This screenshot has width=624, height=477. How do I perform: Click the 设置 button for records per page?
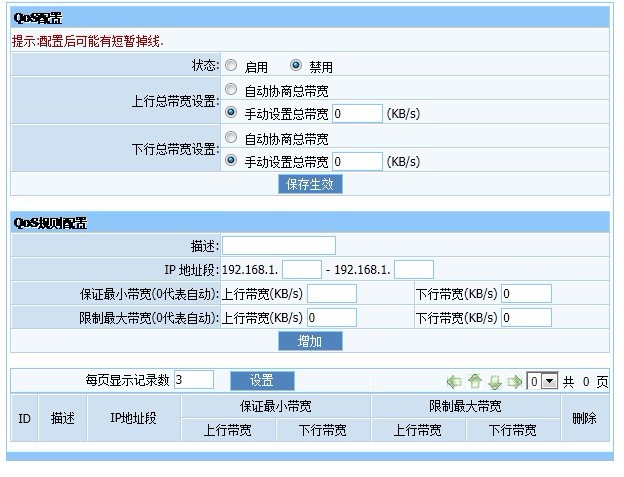tap(262, 380)
